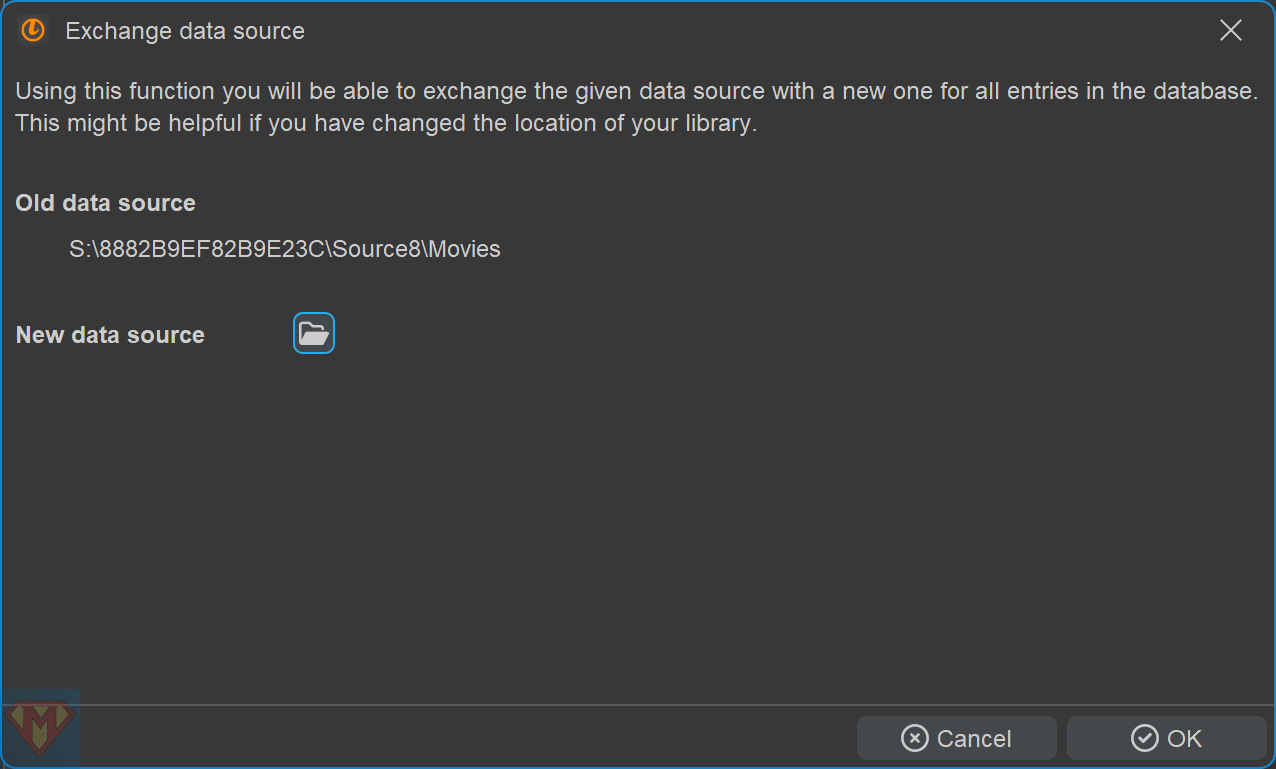Viewport: 1276px width, 769px height.
Task: Click the separator line above the buttons
Action: (640, 705)
